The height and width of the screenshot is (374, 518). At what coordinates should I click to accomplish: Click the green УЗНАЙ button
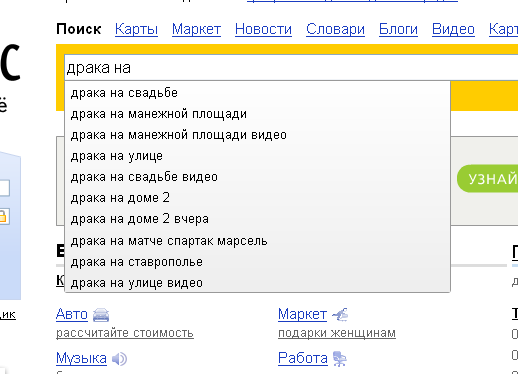coord(488,179)
